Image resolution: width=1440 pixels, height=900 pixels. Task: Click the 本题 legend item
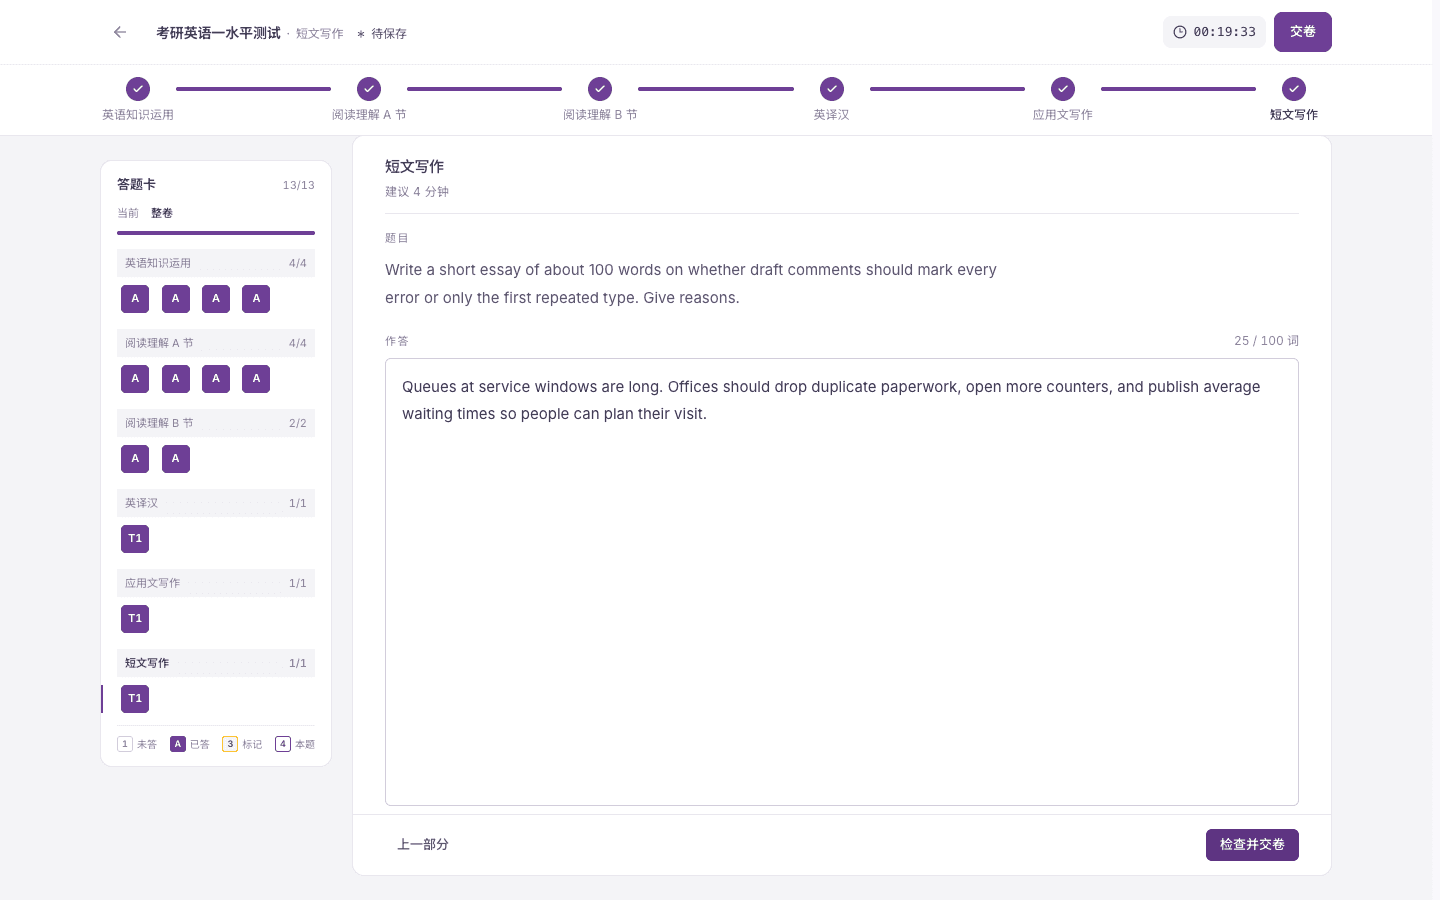[x=295, y=744]
